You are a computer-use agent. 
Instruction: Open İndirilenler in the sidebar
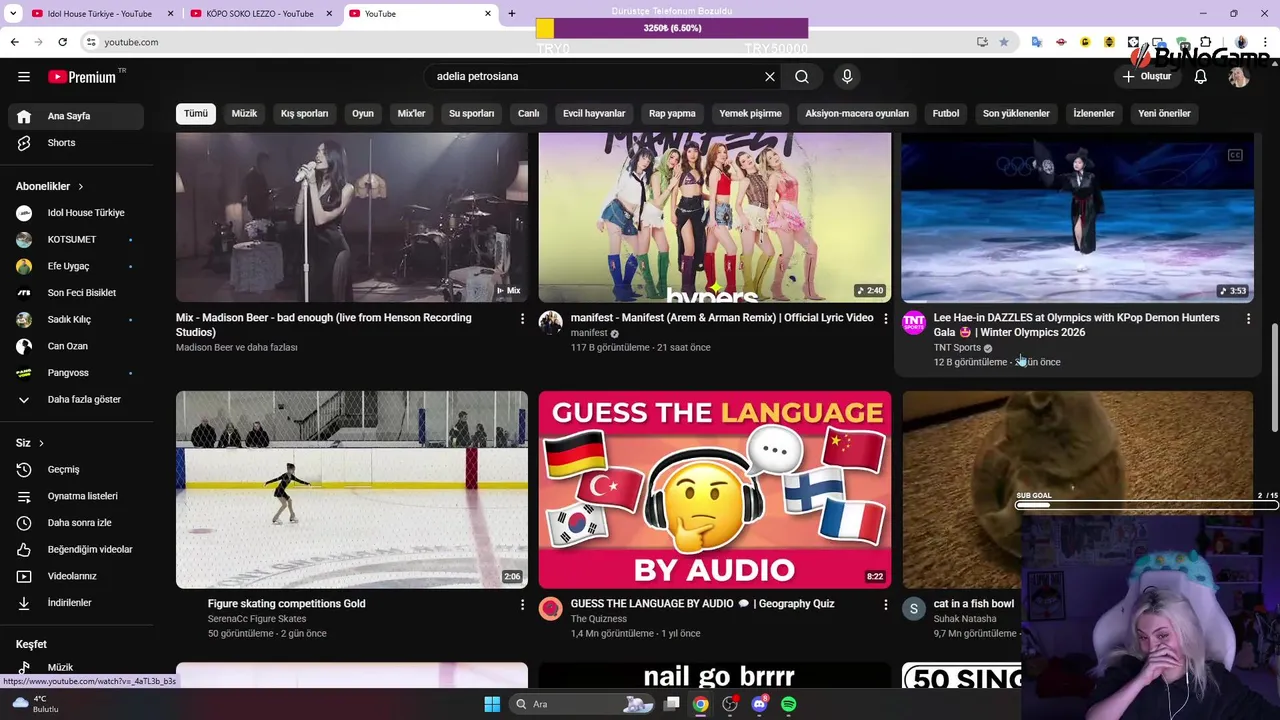coord(76,603)
